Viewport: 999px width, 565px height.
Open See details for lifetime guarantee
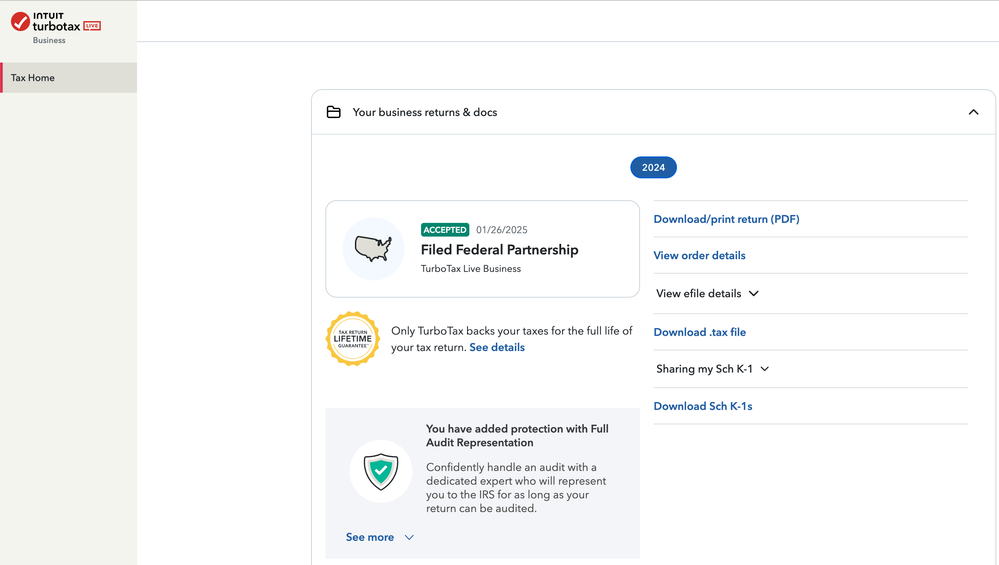(x=497, y=347)
